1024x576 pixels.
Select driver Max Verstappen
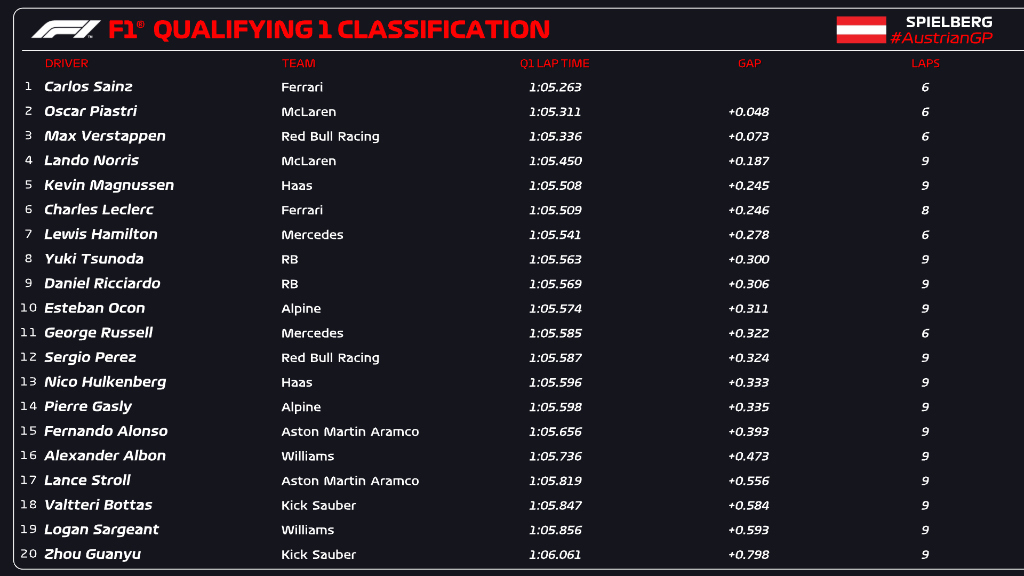click(105, 136)
